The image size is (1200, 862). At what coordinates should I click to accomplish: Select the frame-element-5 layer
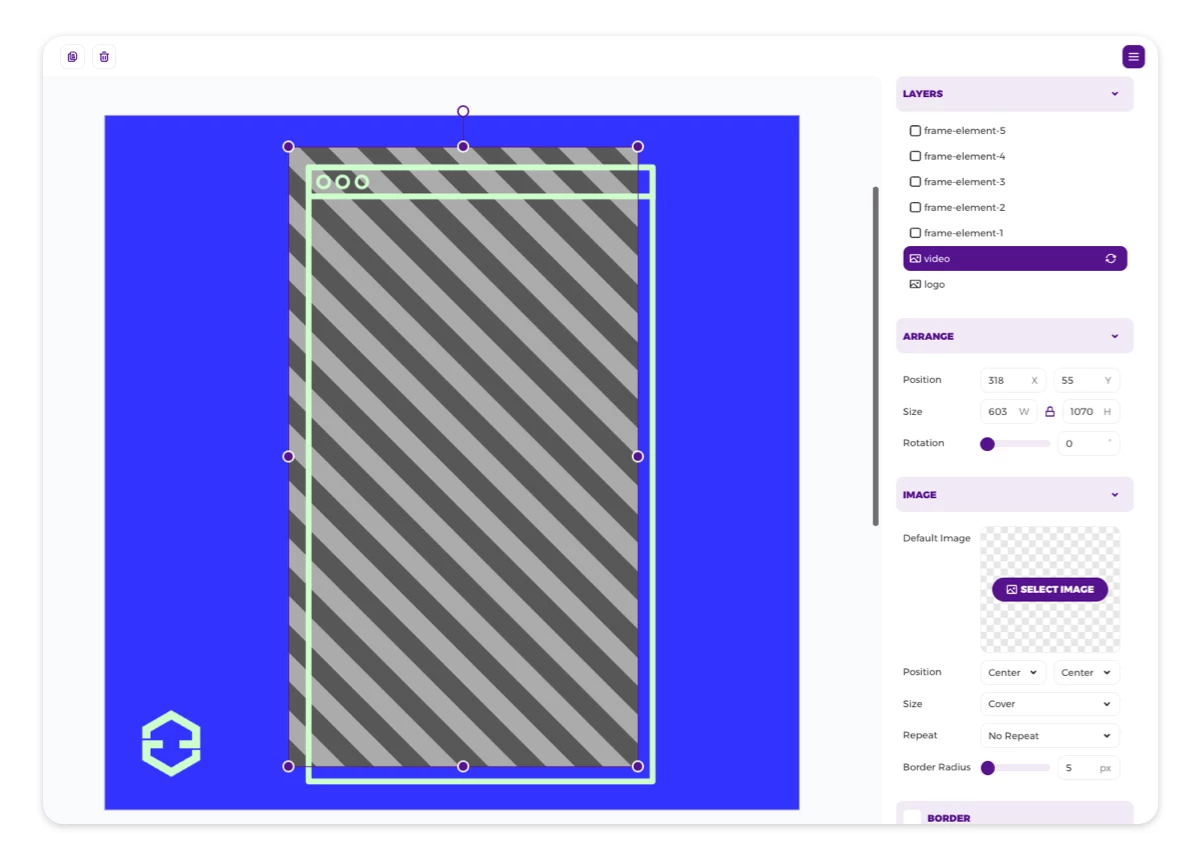coord(1015,131)
